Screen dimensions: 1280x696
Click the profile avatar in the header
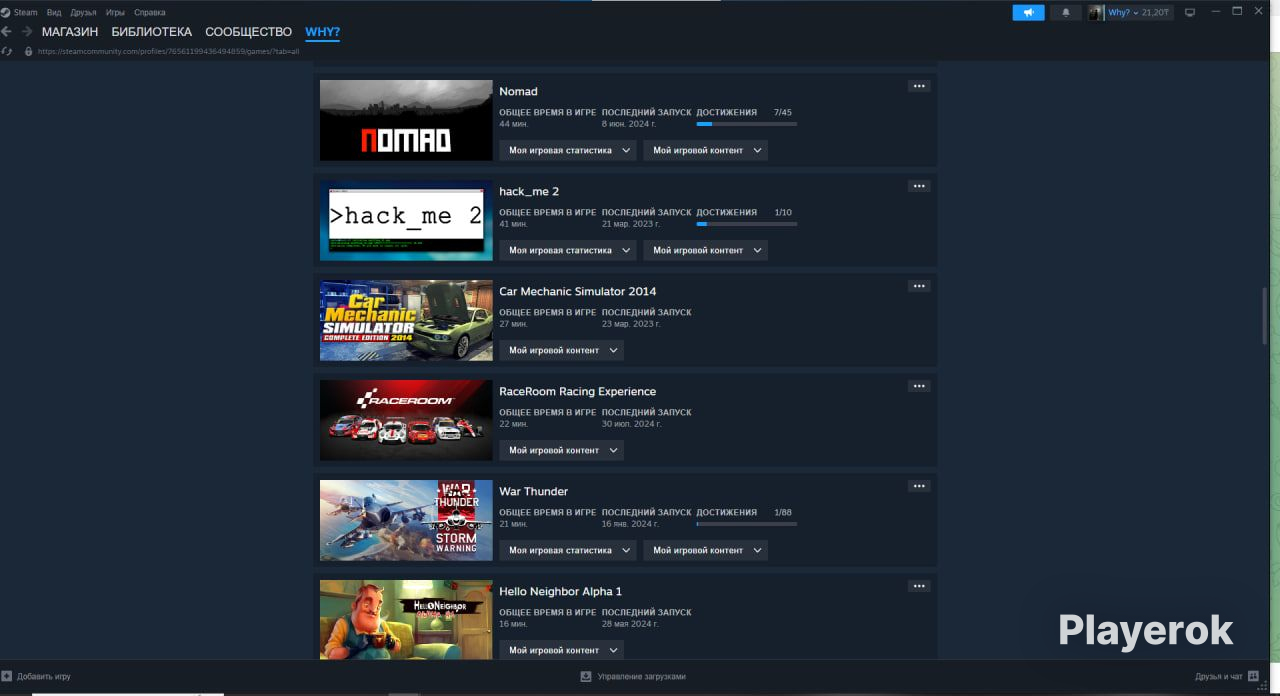point(1096,13)
